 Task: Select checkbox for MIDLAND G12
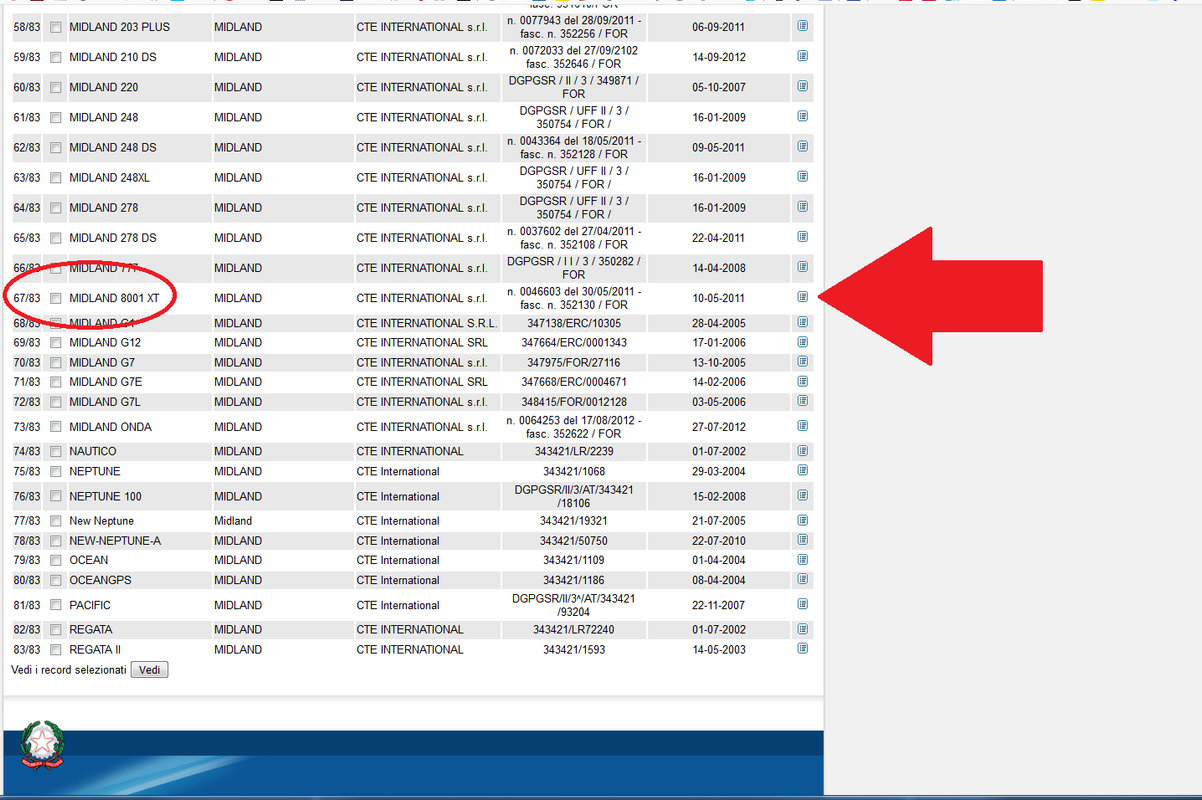pyautogui.click(x=56, y=343)
